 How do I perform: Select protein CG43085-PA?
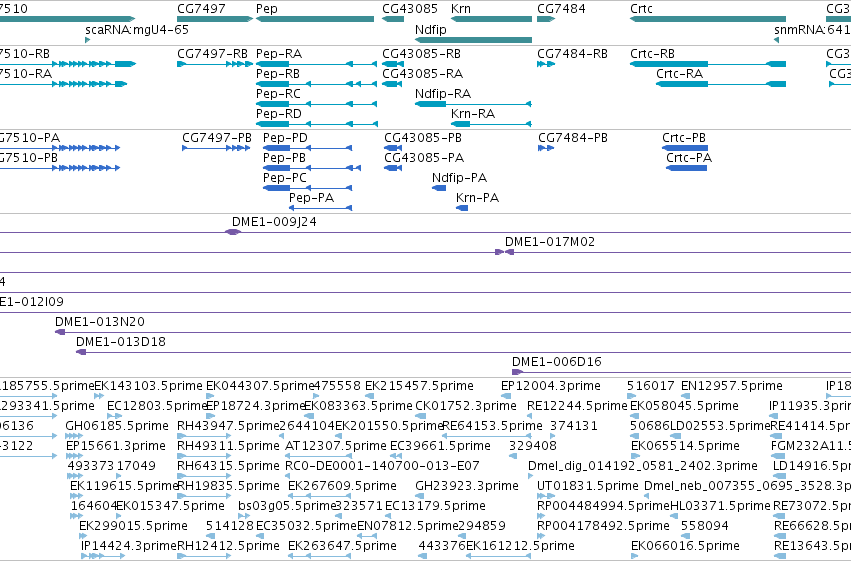click(x=393, y=168)
